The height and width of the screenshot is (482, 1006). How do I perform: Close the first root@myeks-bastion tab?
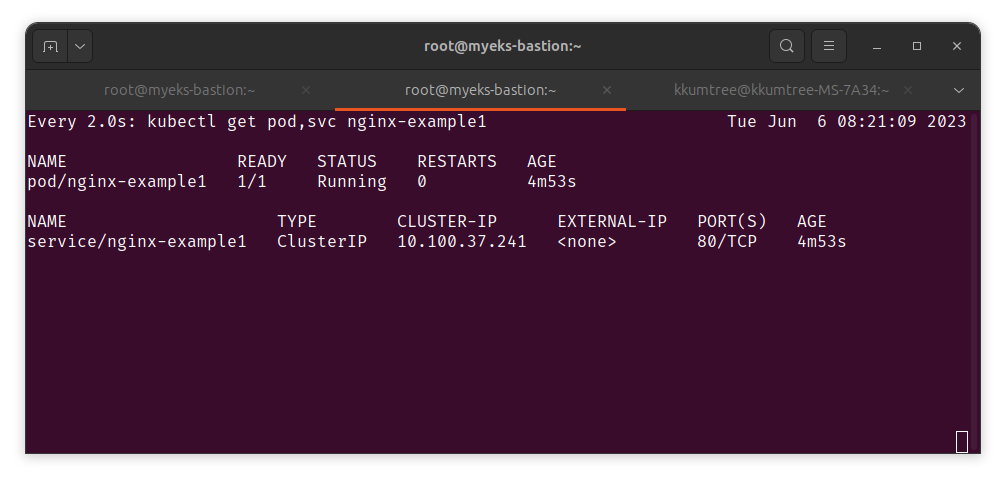[306, 90]
